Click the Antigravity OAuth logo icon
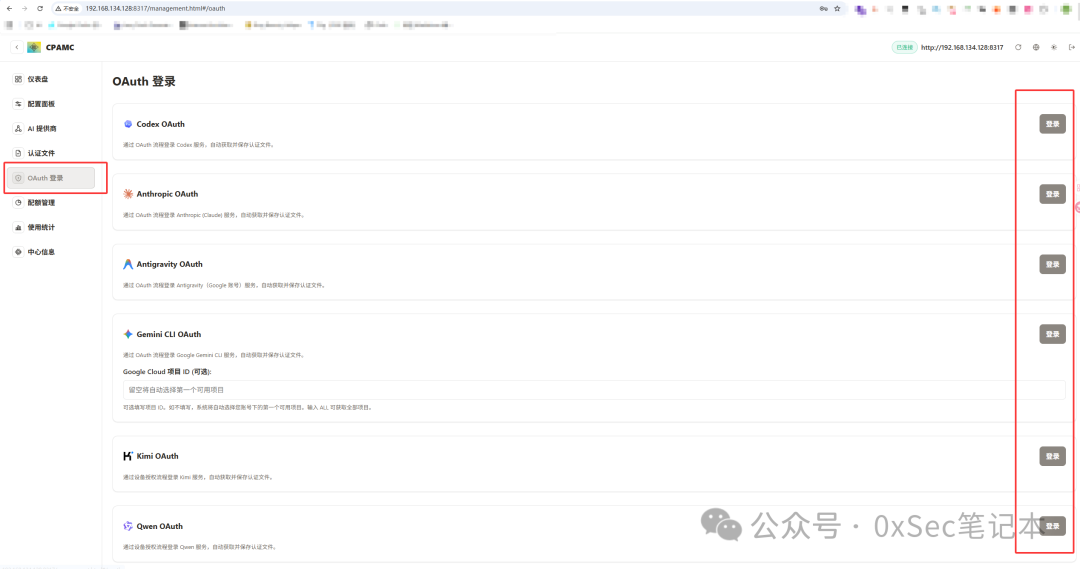The height and width of the screenshot is (569, 1080). (x=128, y=265)
